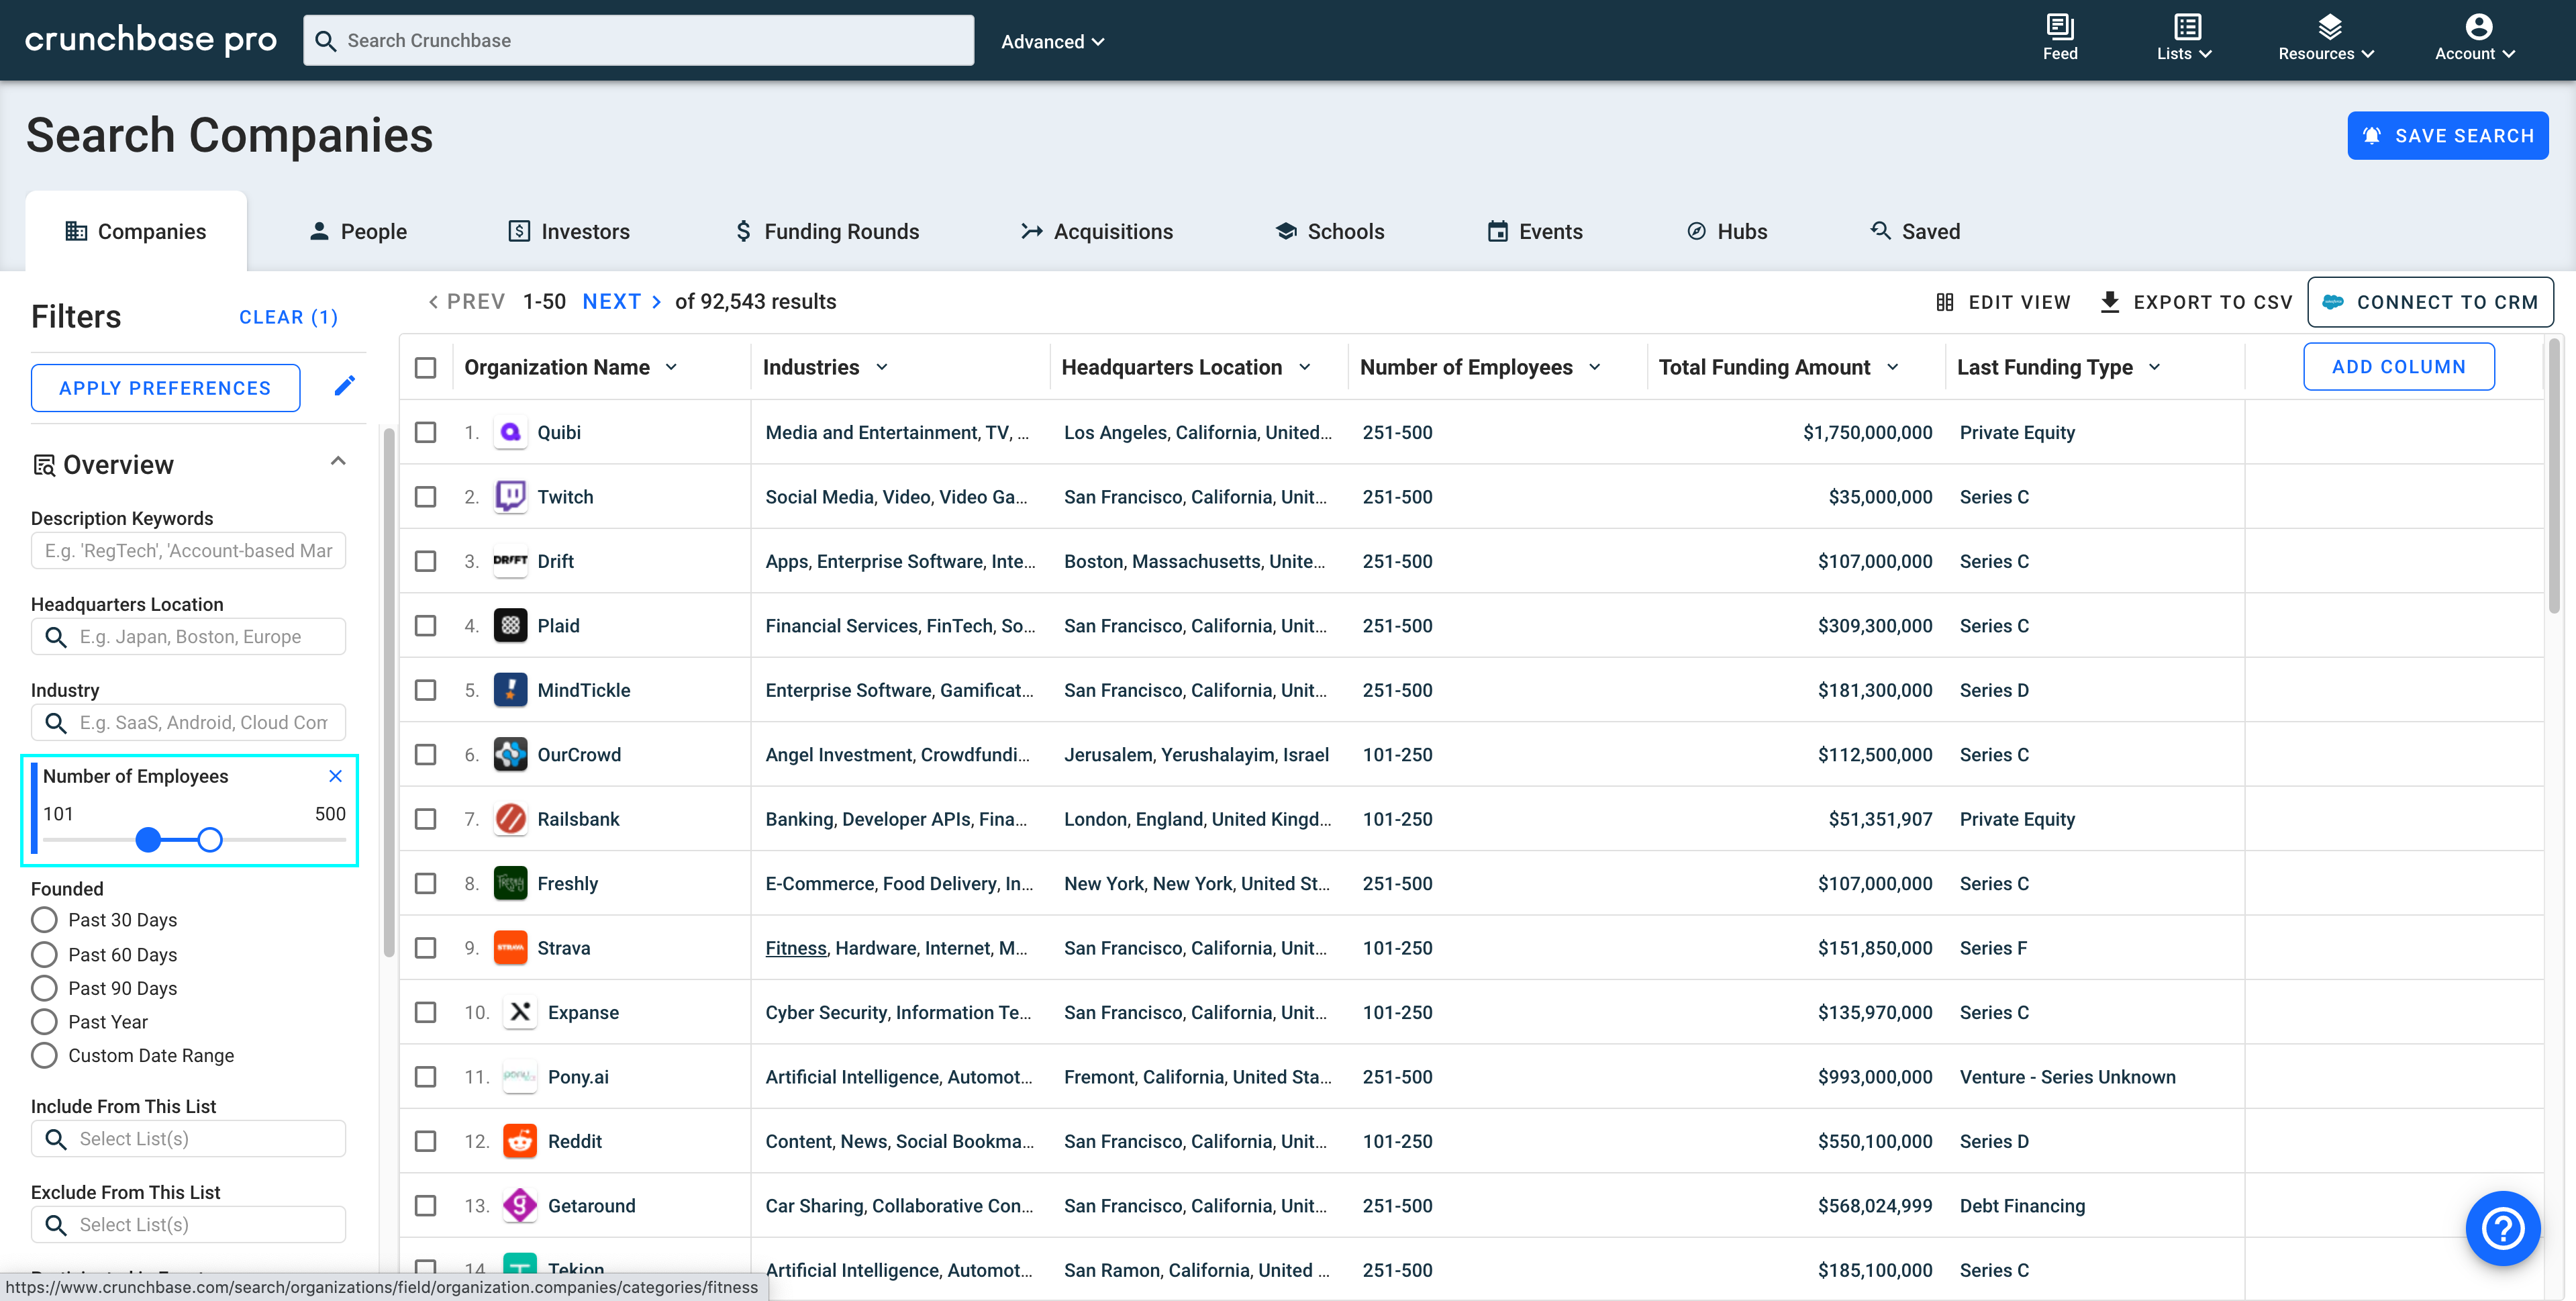Click the Connect to CRM button
The height and width of the screenshot is (1301, 2576).
[x=2430, y=302]
